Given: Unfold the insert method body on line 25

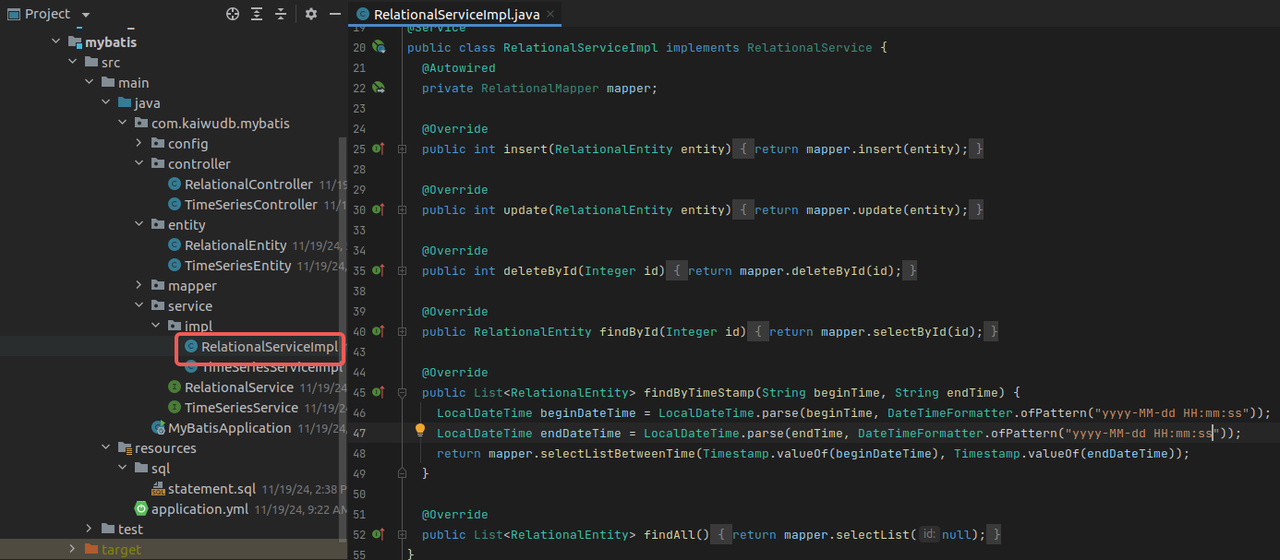Looking at the screenshot, I should point(402,149).
